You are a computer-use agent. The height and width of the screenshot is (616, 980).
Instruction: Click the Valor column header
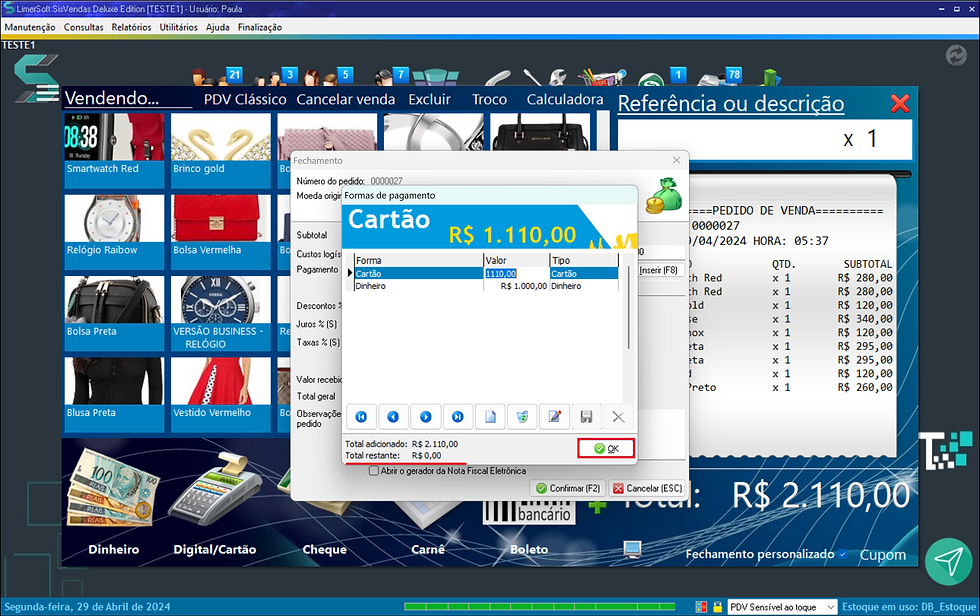[x=516, y=260]
